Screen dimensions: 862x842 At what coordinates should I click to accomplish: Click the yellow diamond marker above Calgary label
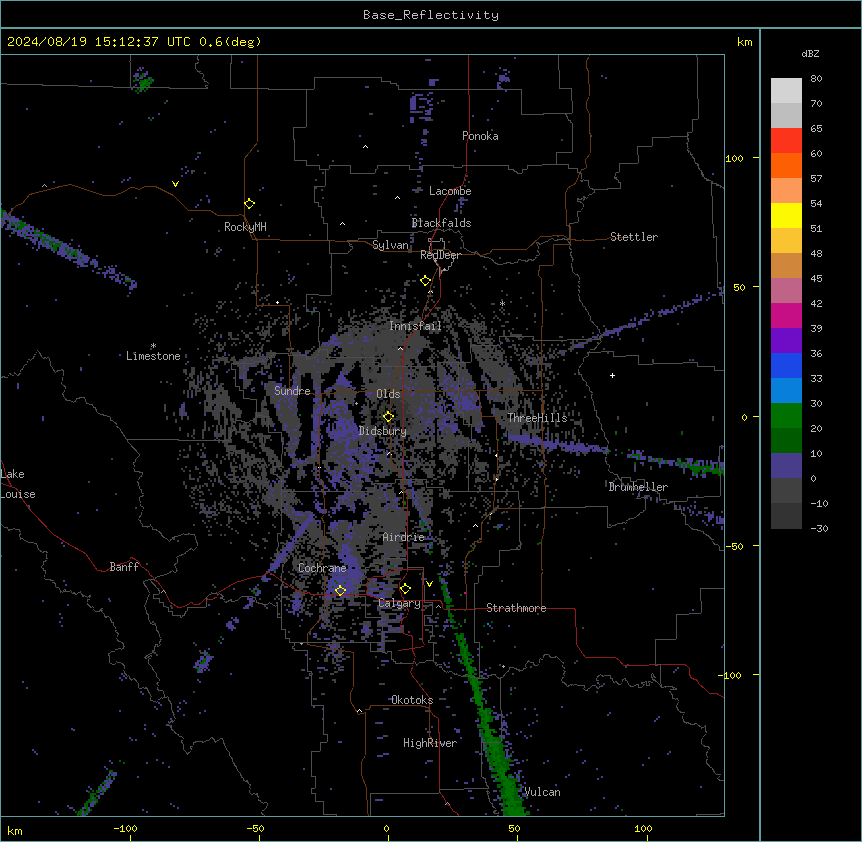pos(405,589)
